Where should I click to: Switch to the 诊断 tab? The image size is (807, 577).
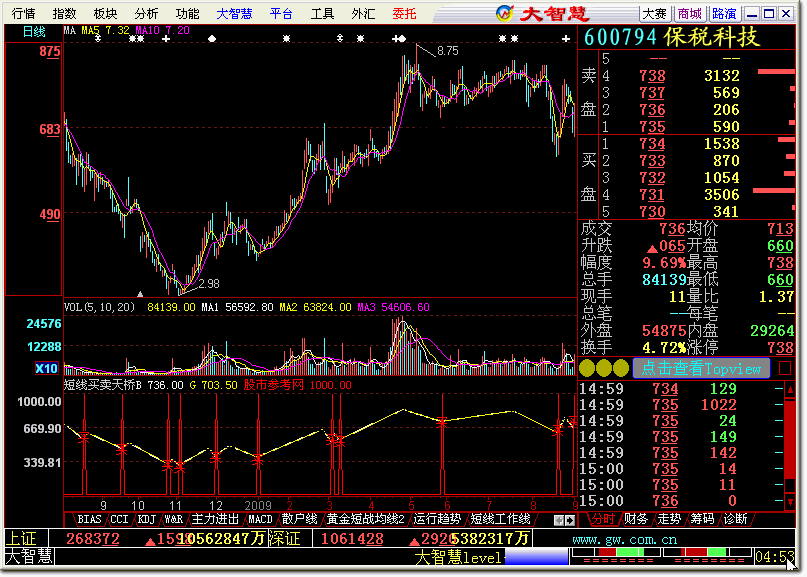(x=735, y=519)
